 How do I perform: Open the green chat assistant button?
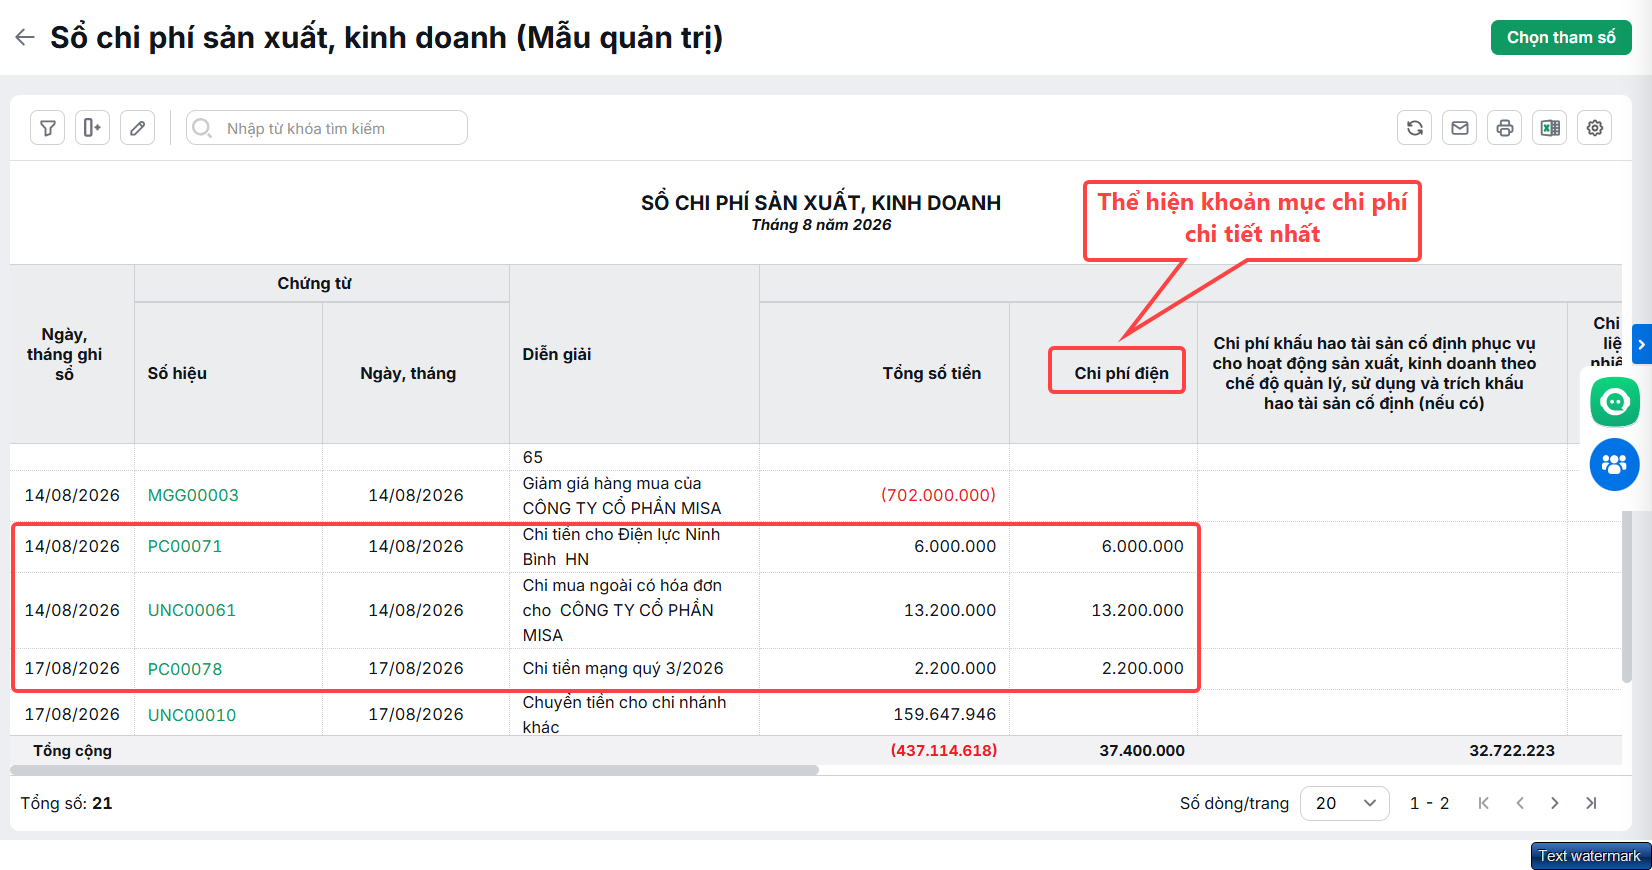tap(1615, 403)
